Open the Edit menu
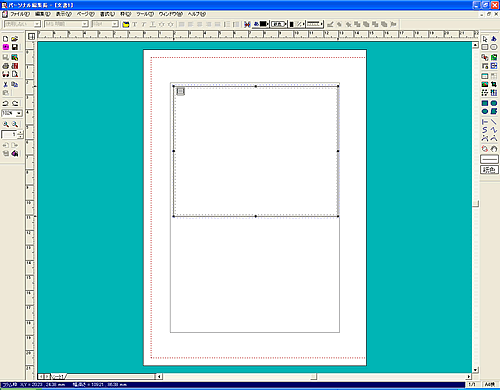This screenshot has height=390, width=500. 43,14
